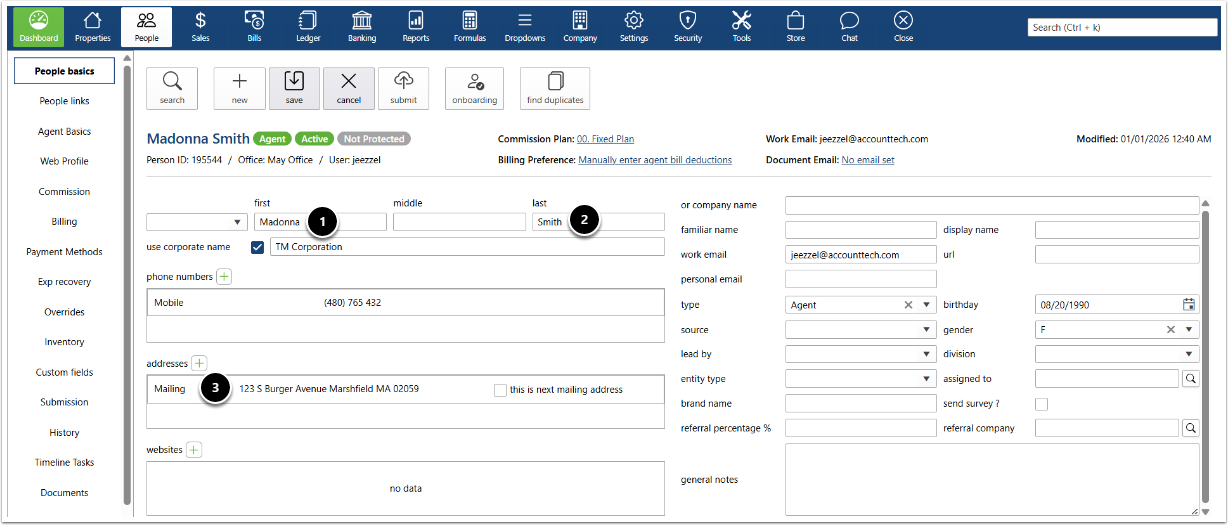Viewport: 1228px width, 525px height.
Task: Add a new address with plus icon
Action: coord(199,363)
